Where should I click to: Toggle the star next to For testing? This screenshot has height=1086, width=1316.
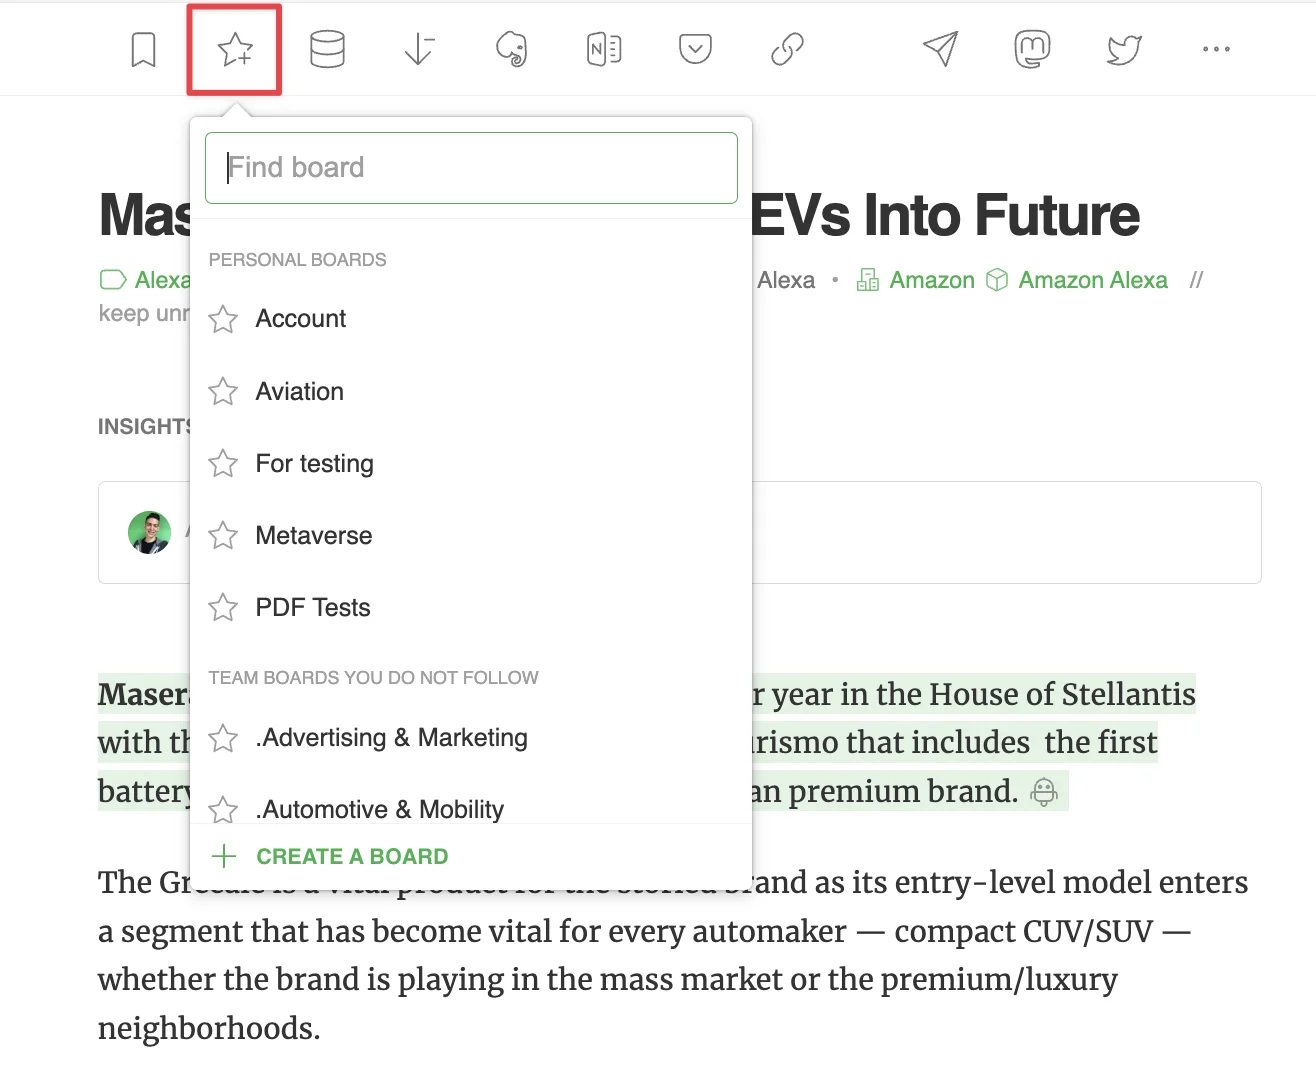(x=223, y=464)
